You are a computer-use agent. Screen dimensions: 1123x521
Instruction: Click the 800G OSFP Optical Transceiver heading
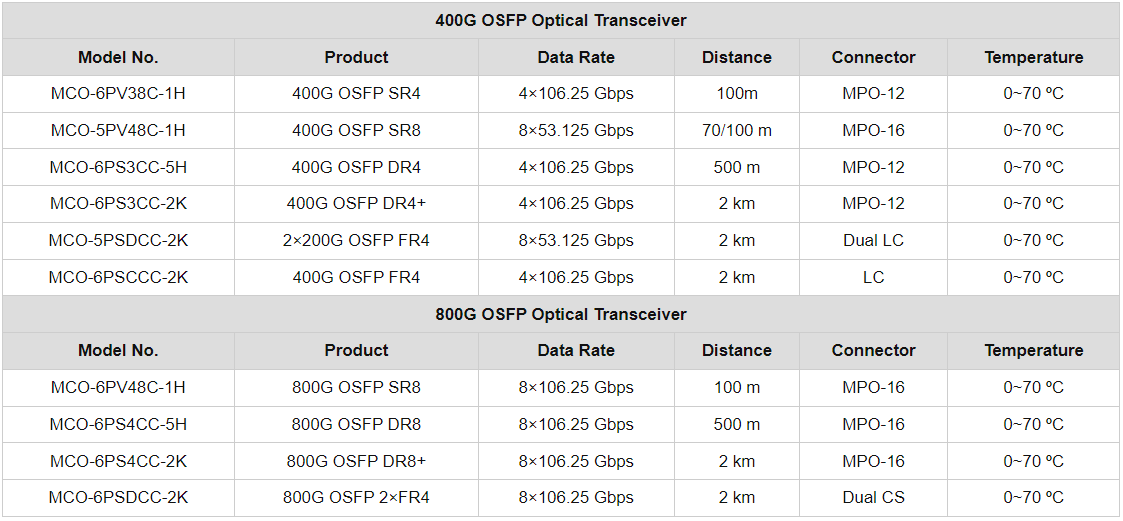tap(561, 314)
